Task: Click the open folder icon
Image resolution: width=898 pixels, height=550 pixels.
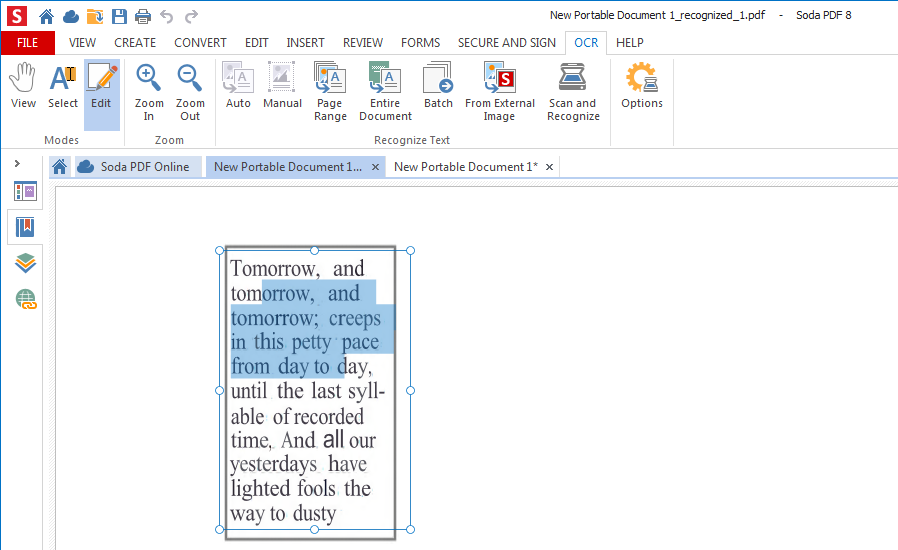Action: [95, 17]
